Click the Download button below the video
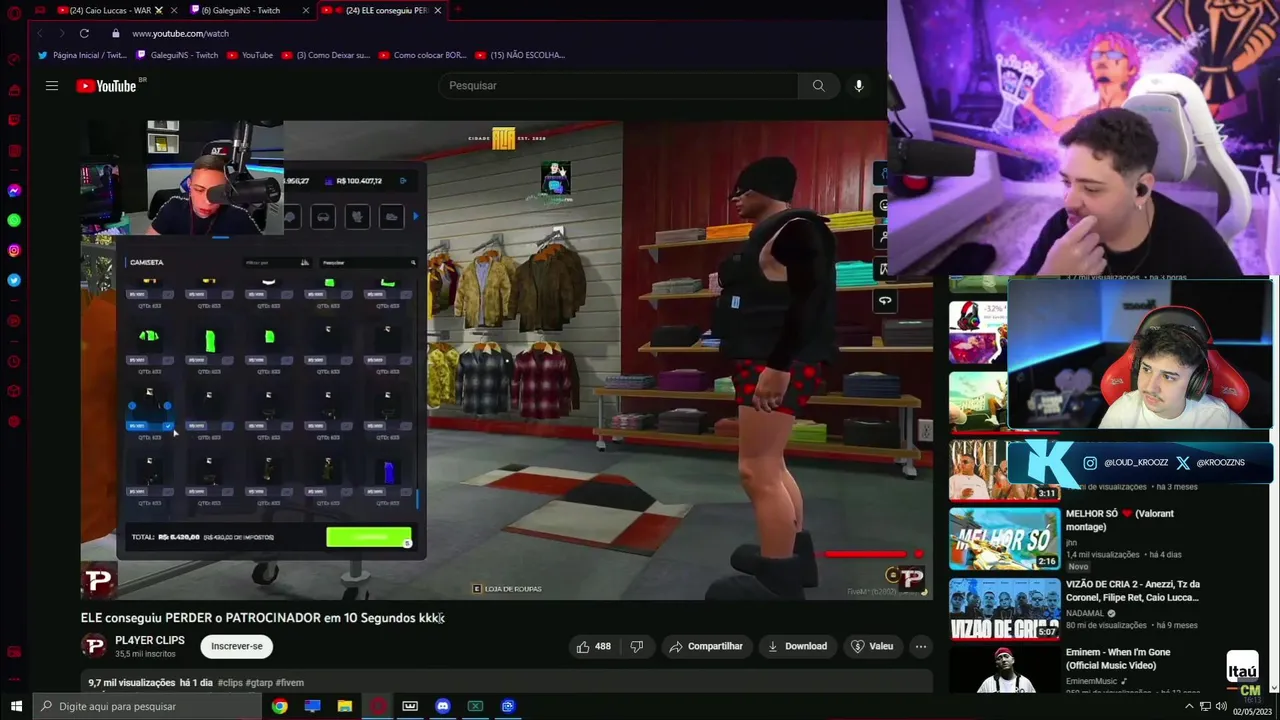Screen dimensions: 1280x720 point(797,646)
